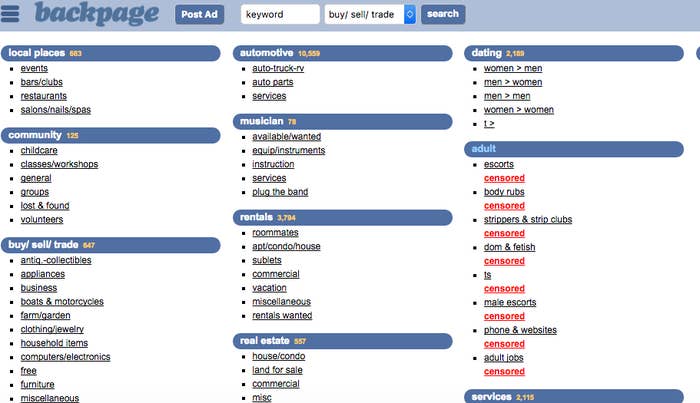Open the childcare link
The width and height of the screenshot is (700, 403).
click(39, 150)
